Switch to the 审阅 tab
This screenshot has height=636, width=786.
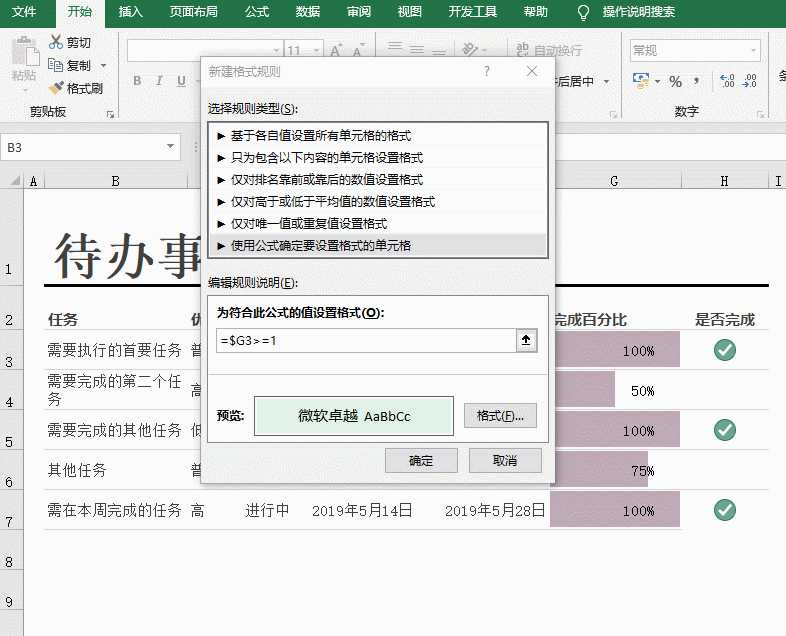359,12
